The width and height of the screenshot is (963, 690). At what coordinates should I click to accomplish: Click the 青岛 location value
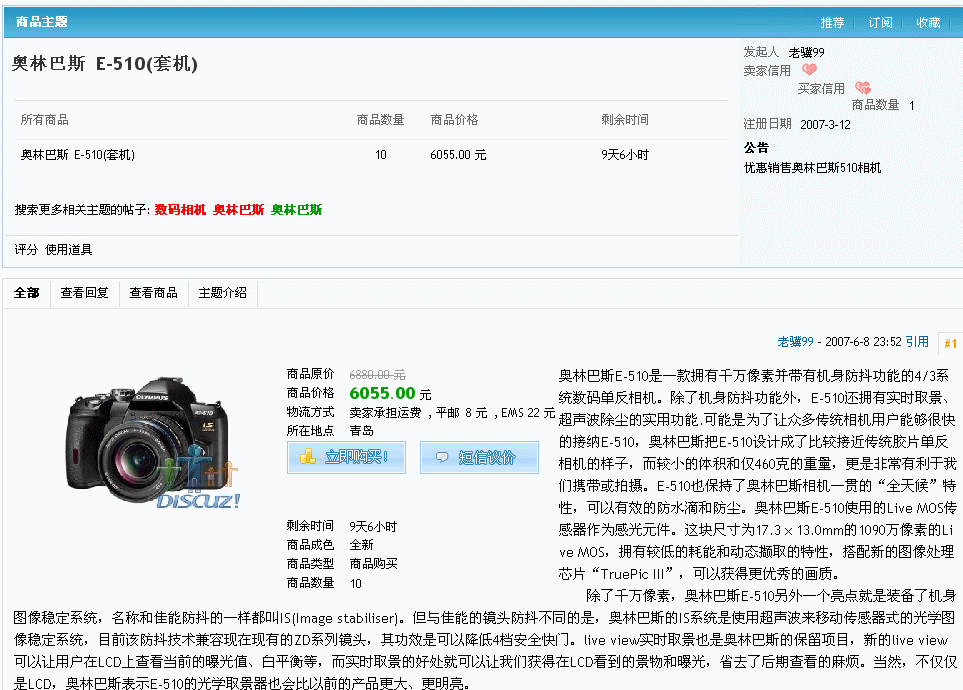point(361,431)
